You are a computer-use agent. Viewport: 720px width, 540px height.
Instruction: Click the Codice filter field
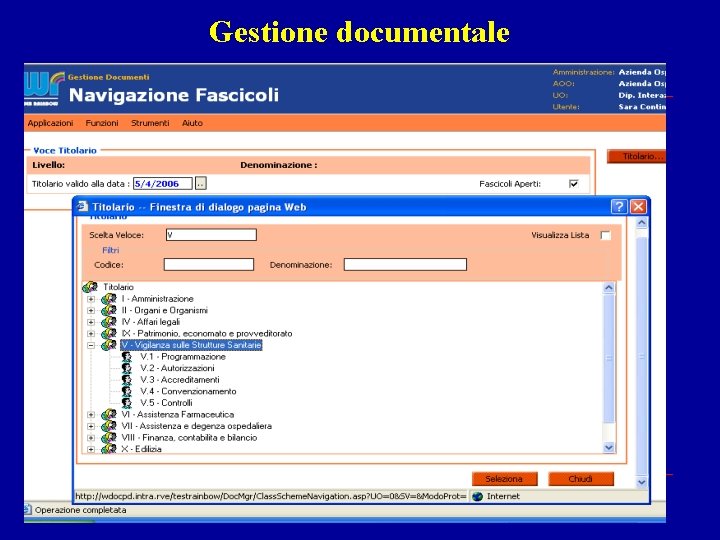tap(209, 264)
